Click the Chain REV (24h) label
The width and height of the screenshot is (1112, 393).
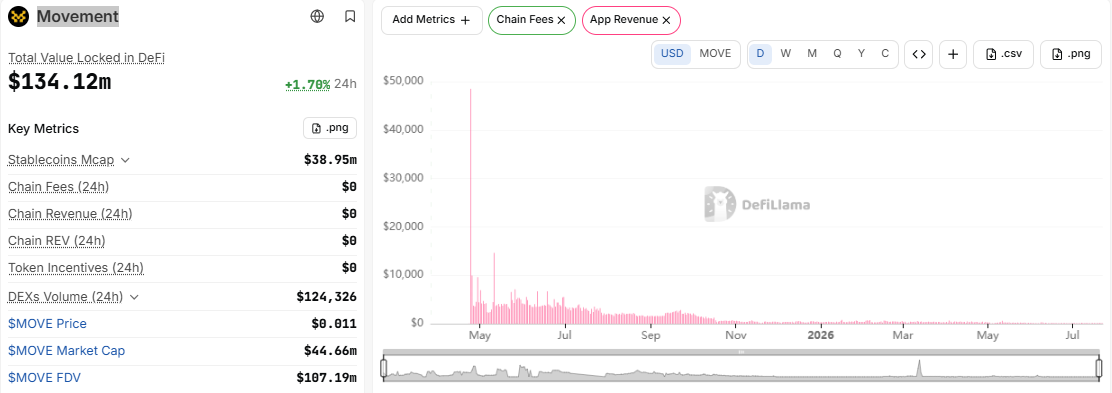tap(57, 241)
